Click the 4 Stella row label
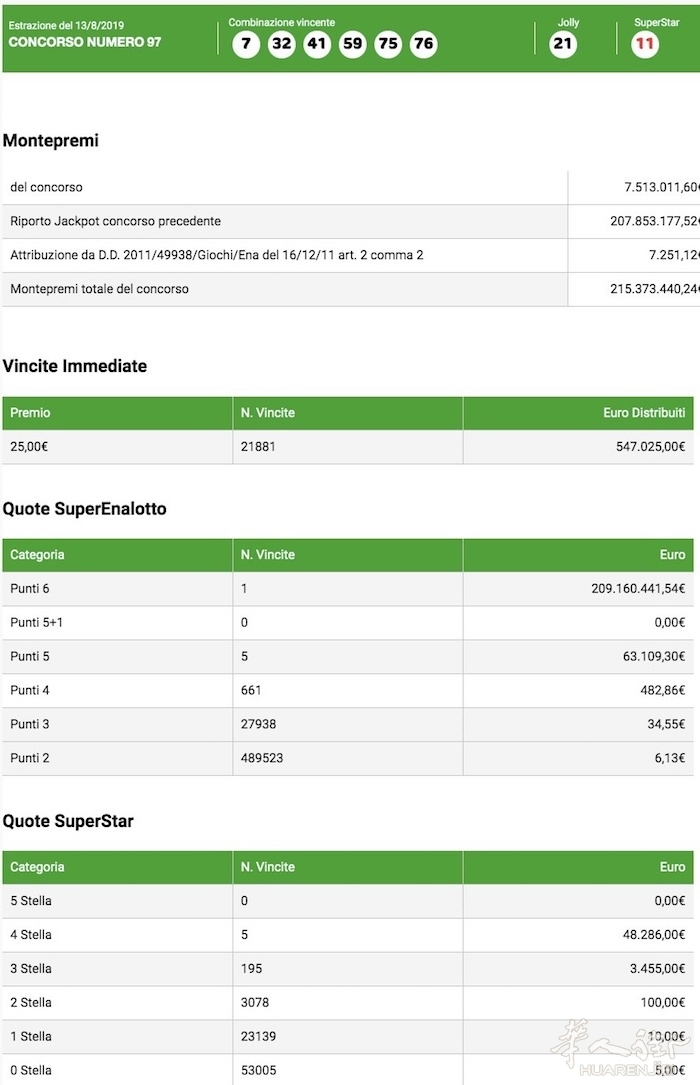Screen dimensions: 700x1085 click(31, 935)
